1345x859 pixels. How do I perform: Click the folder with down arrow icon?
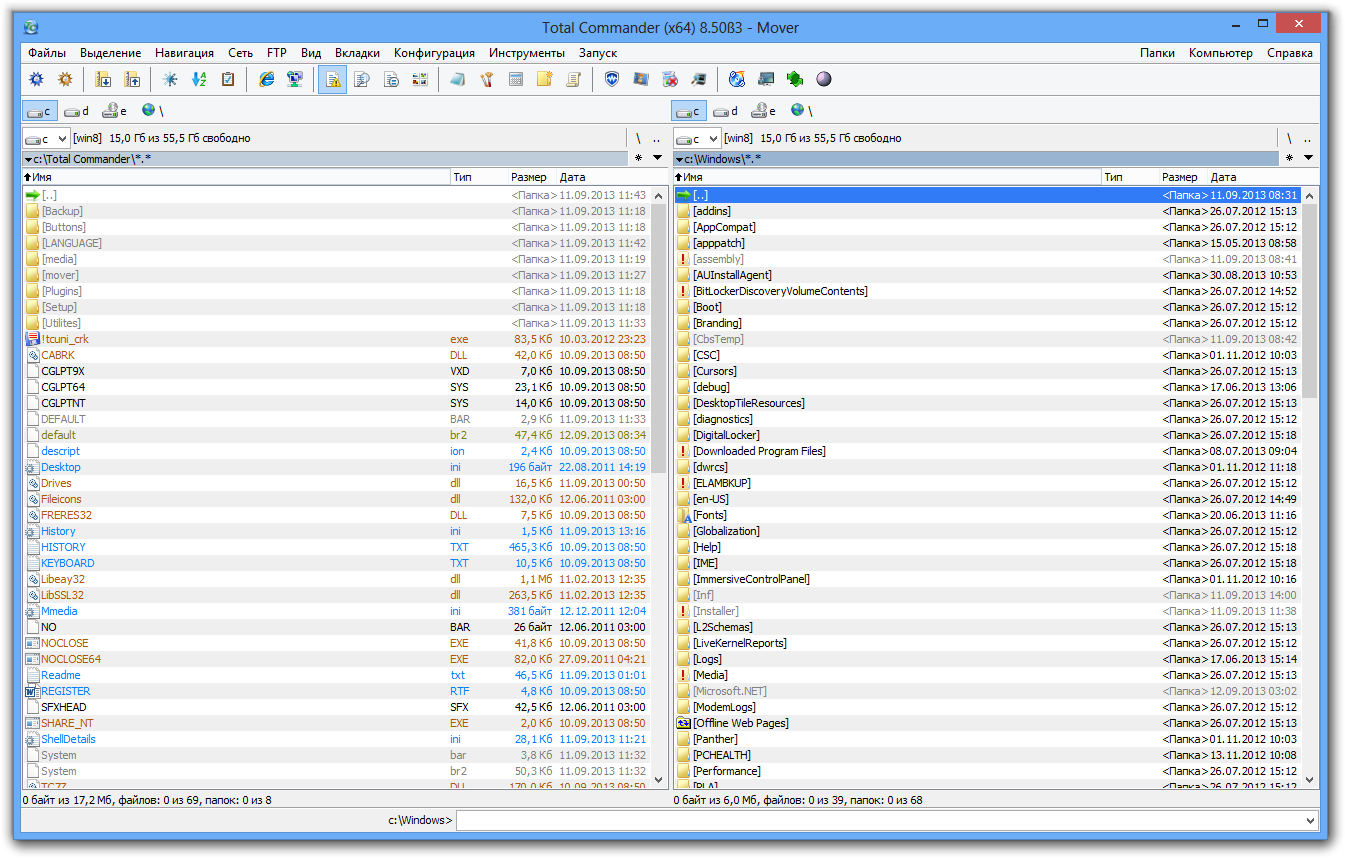point(103,80)
